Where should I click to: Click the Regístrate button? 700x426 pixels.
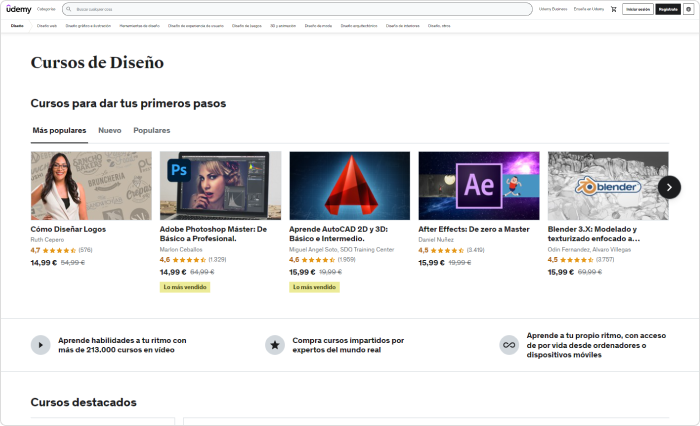coord(668,9)
